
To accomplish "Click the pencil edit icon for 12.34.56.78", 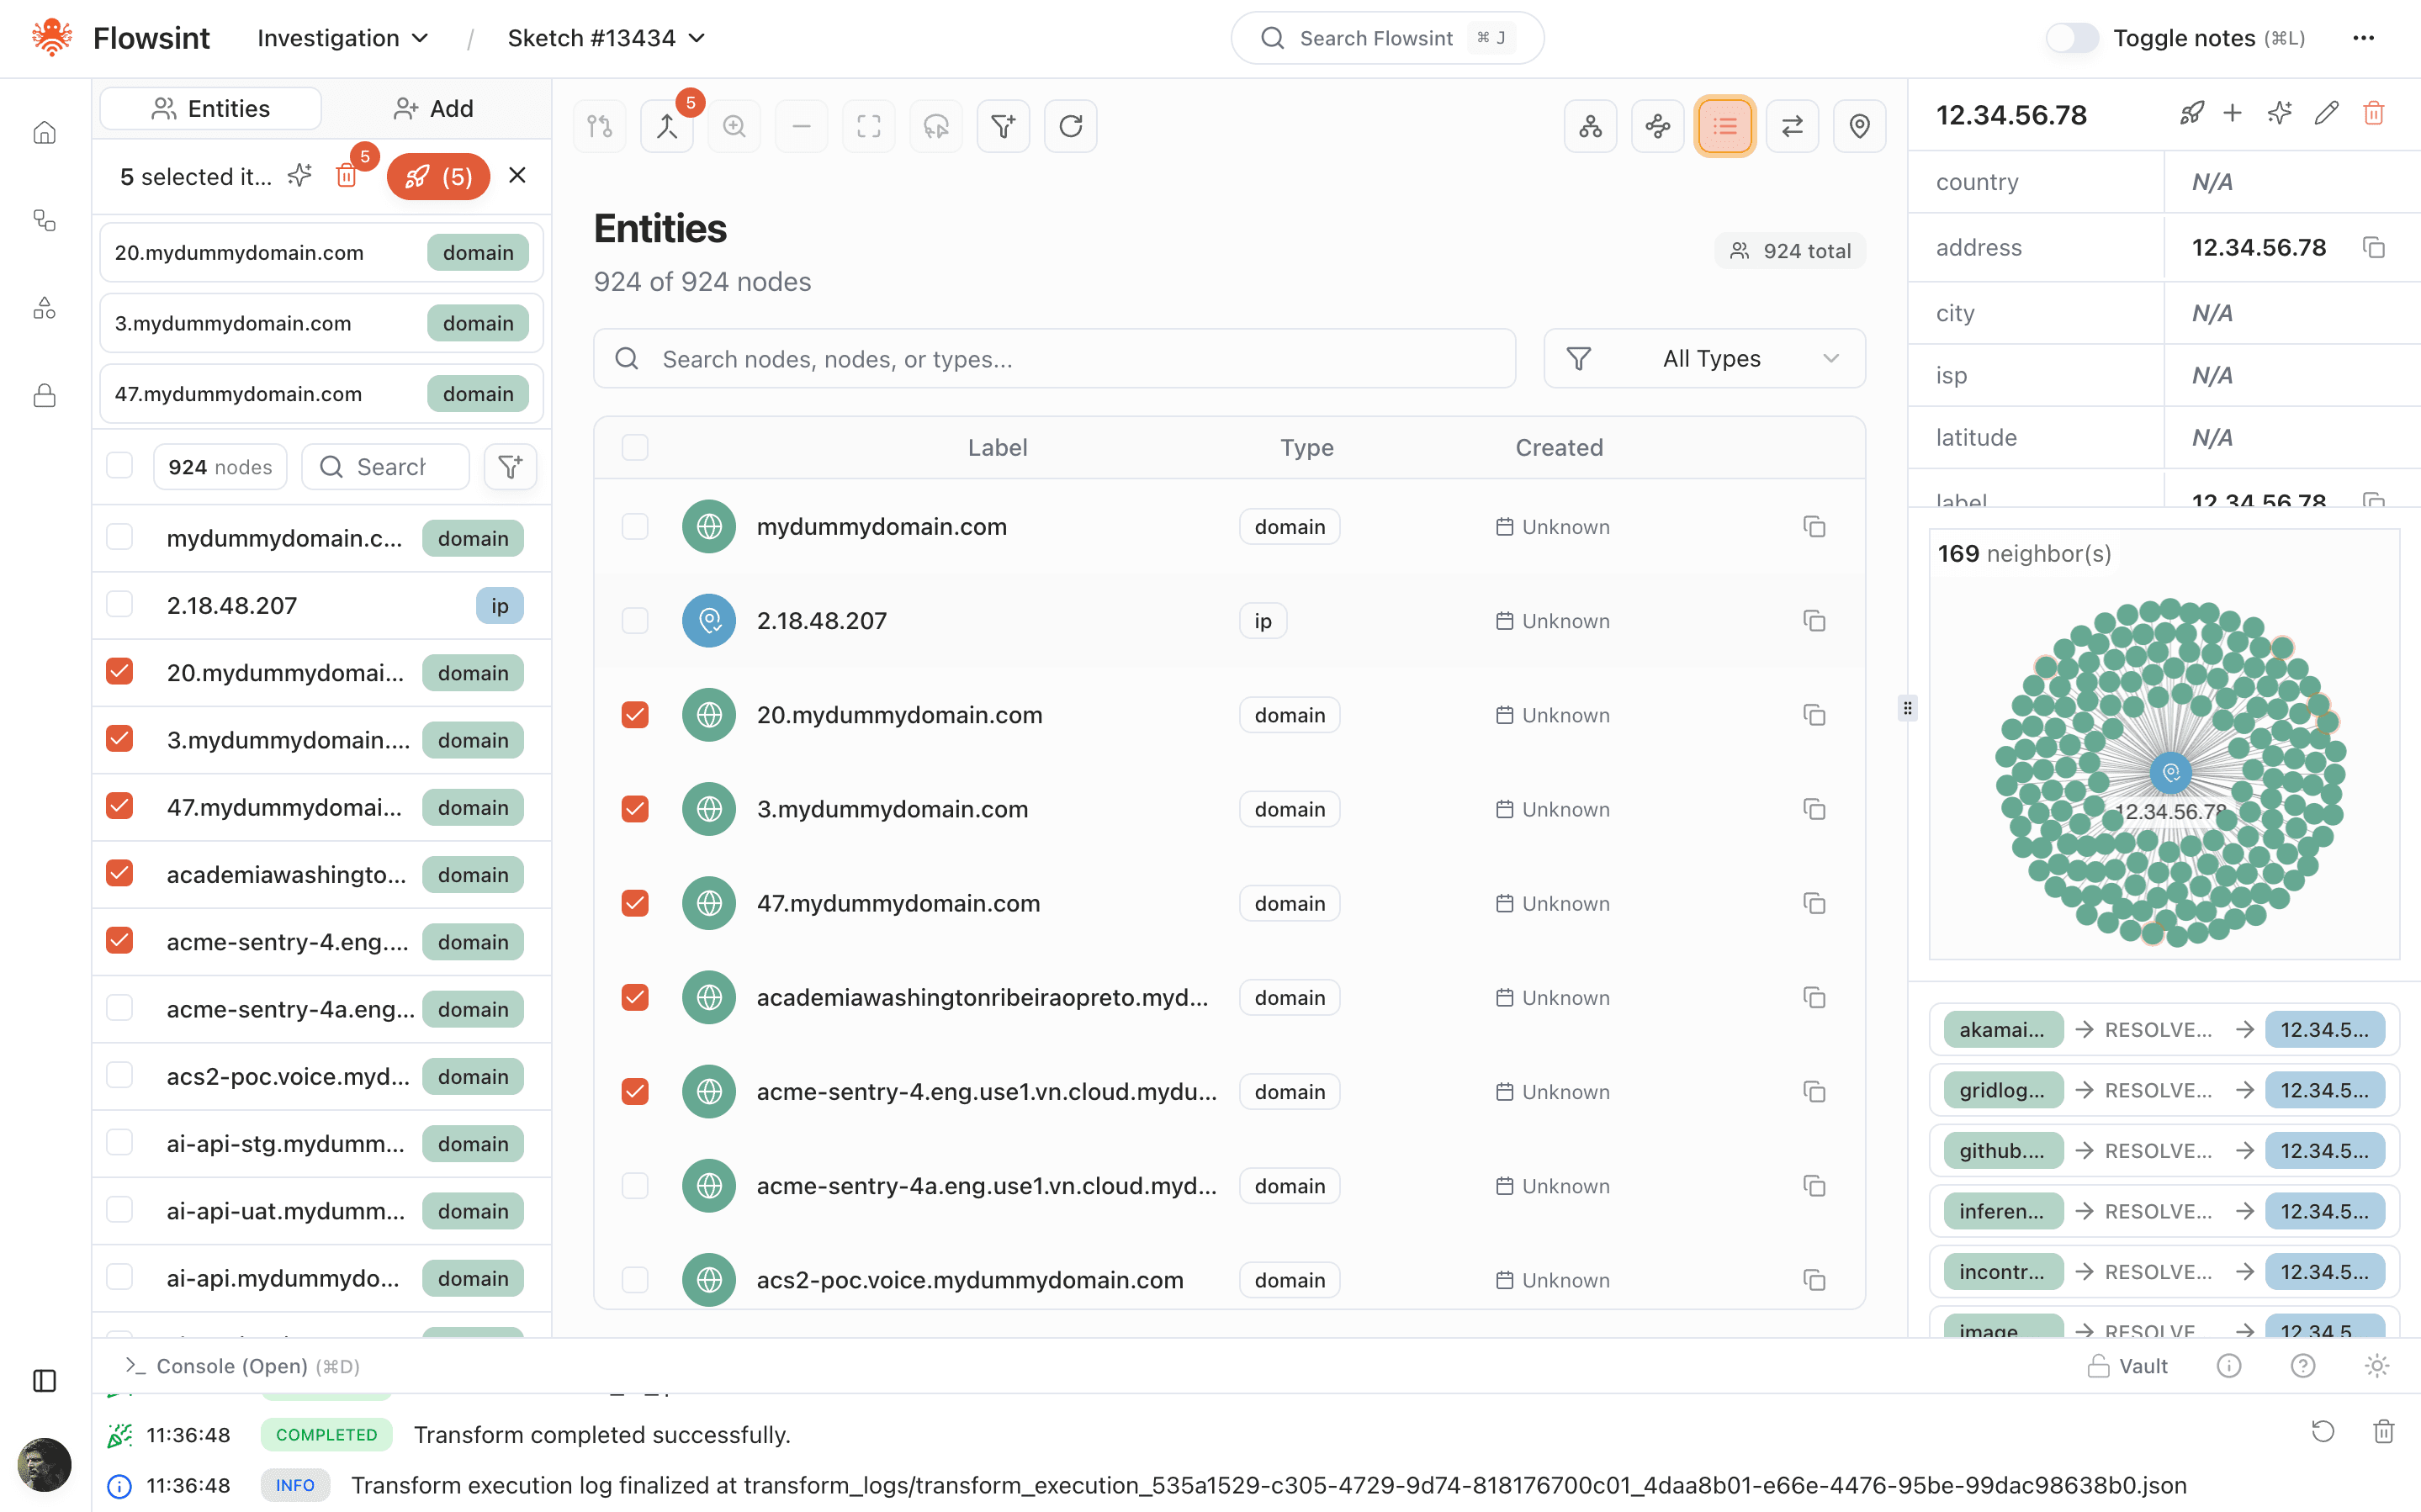I will pos(2326,114).
